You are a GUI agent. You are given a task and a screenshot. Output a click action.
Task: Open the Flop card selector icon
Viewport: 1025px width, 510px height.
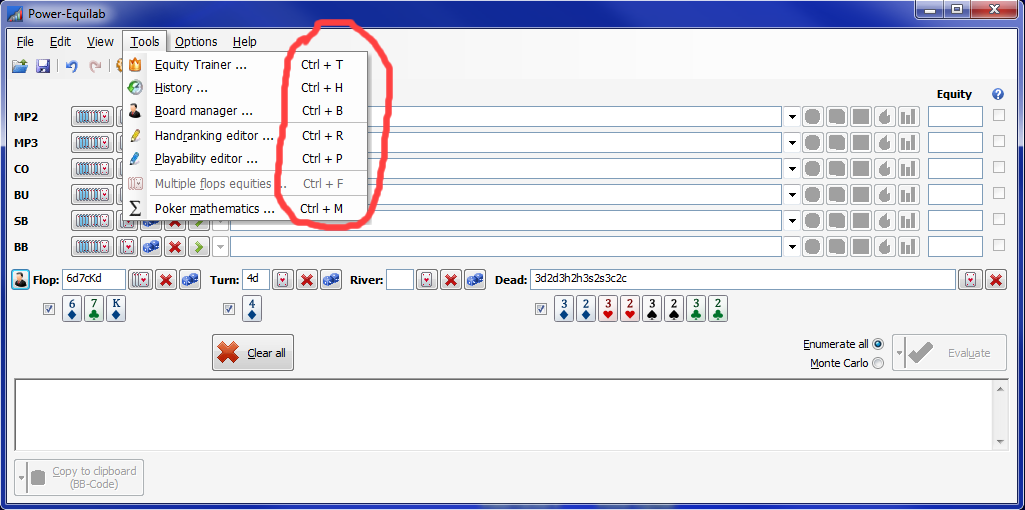142,280
